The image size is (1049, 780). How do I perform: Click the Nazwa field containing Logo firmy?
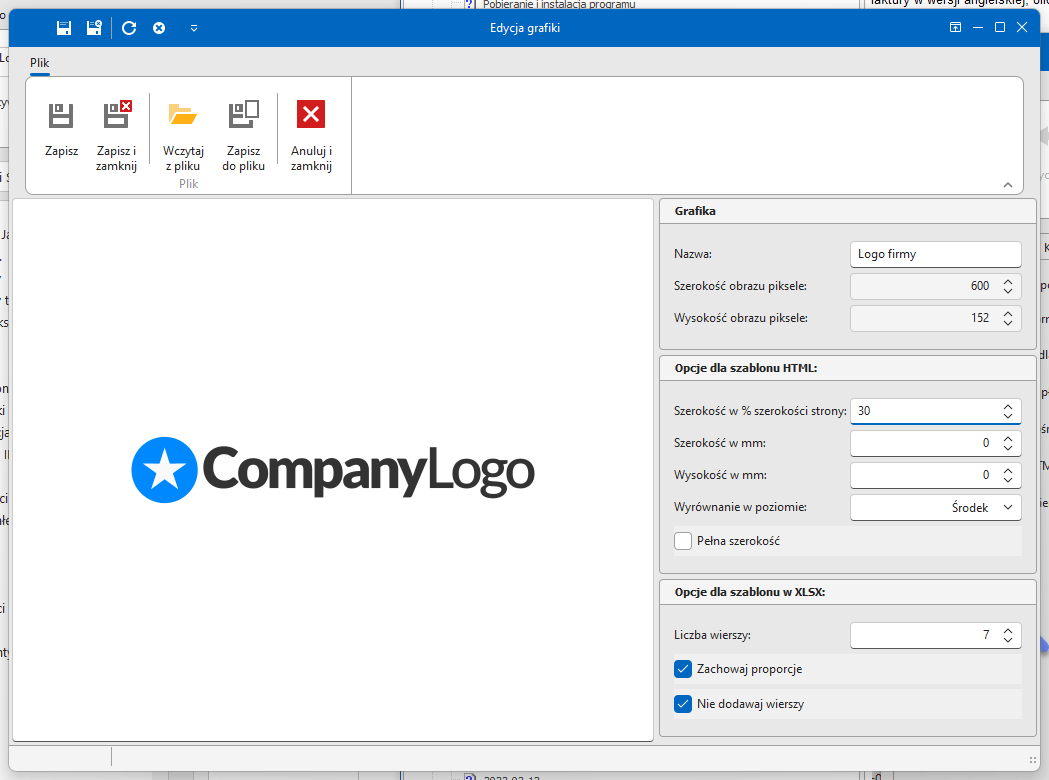point(934,254)
